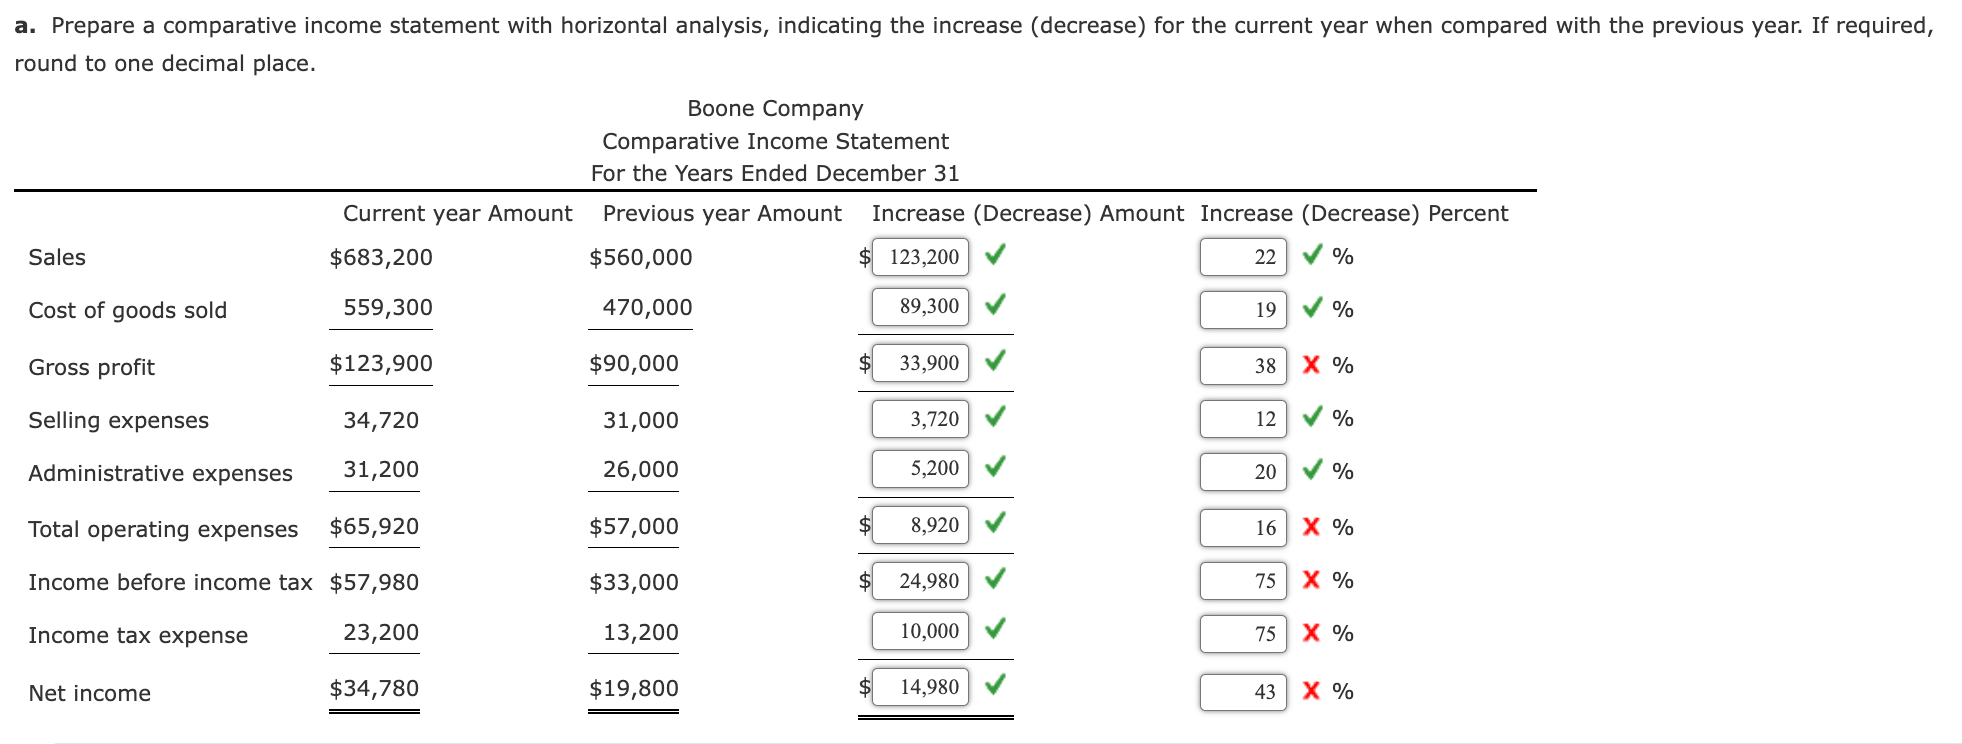1962x744 pixels.
Task: Click the dollar sign before the 24,980 amount
Action: [x=862, y=580]
